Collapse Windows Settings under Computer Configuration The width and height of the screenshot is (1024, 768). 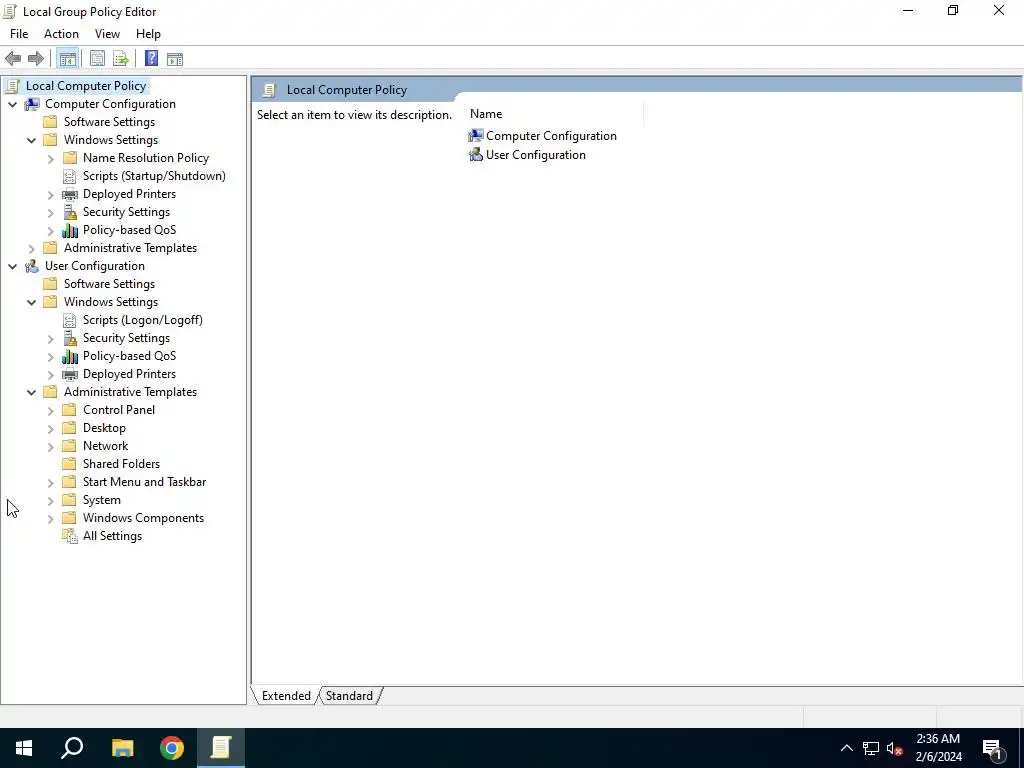click(31, 140)
